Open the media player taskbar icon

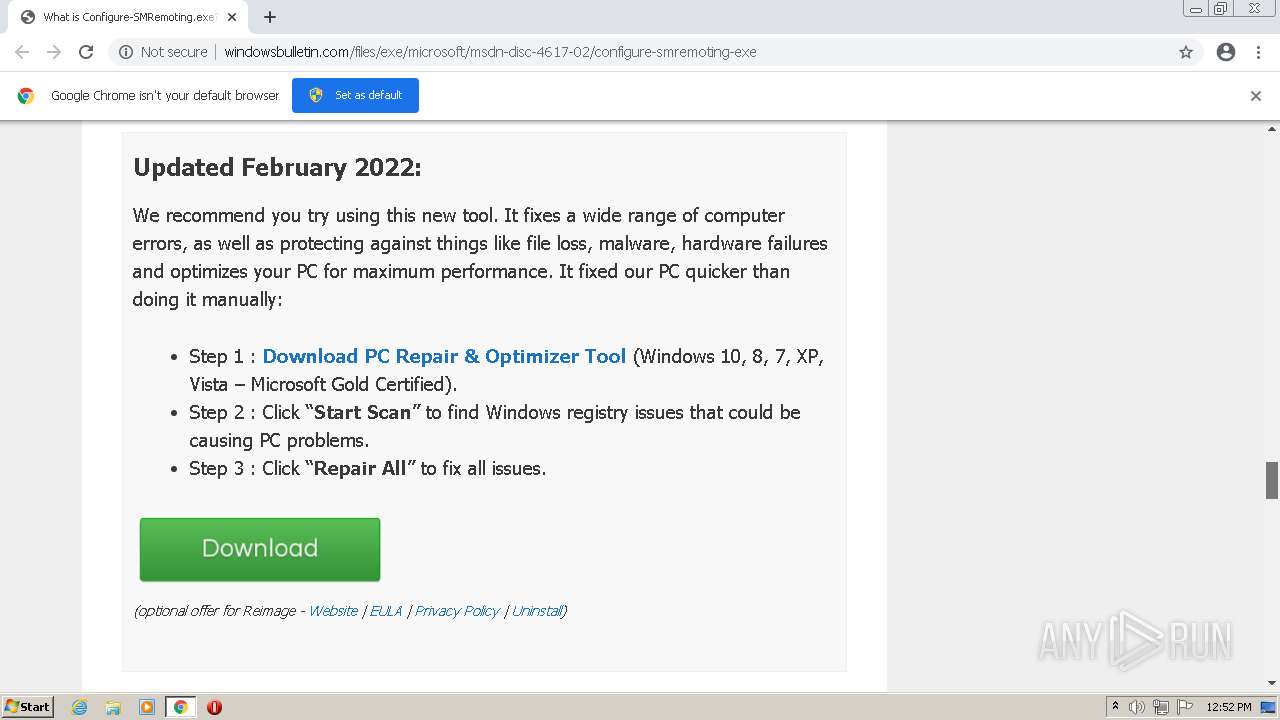[147, 707]
